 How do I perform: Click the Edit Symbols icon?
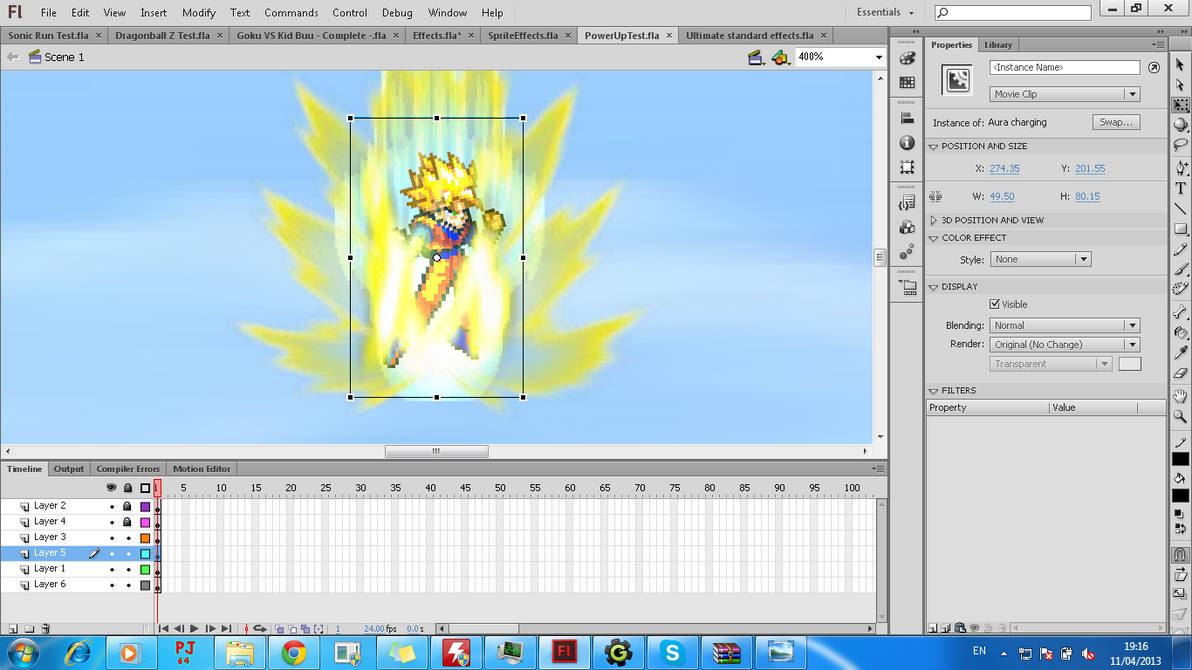(780, 57)
